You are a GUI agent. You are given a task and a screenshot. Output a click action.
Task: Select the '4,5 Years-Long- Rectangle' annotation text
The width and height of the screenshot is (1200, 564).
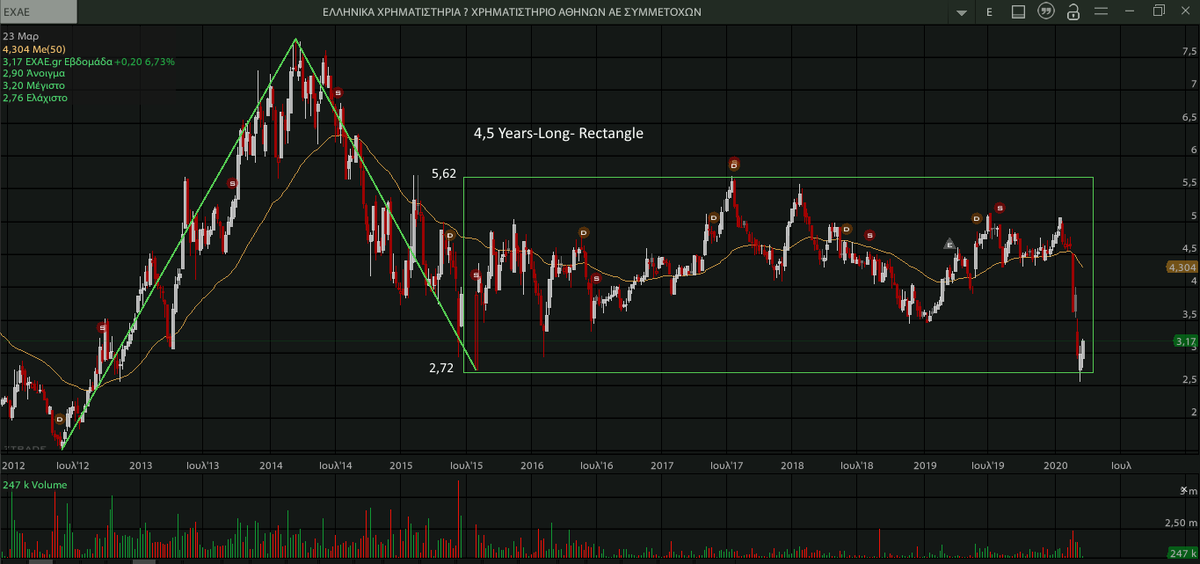tap(558, 132)
